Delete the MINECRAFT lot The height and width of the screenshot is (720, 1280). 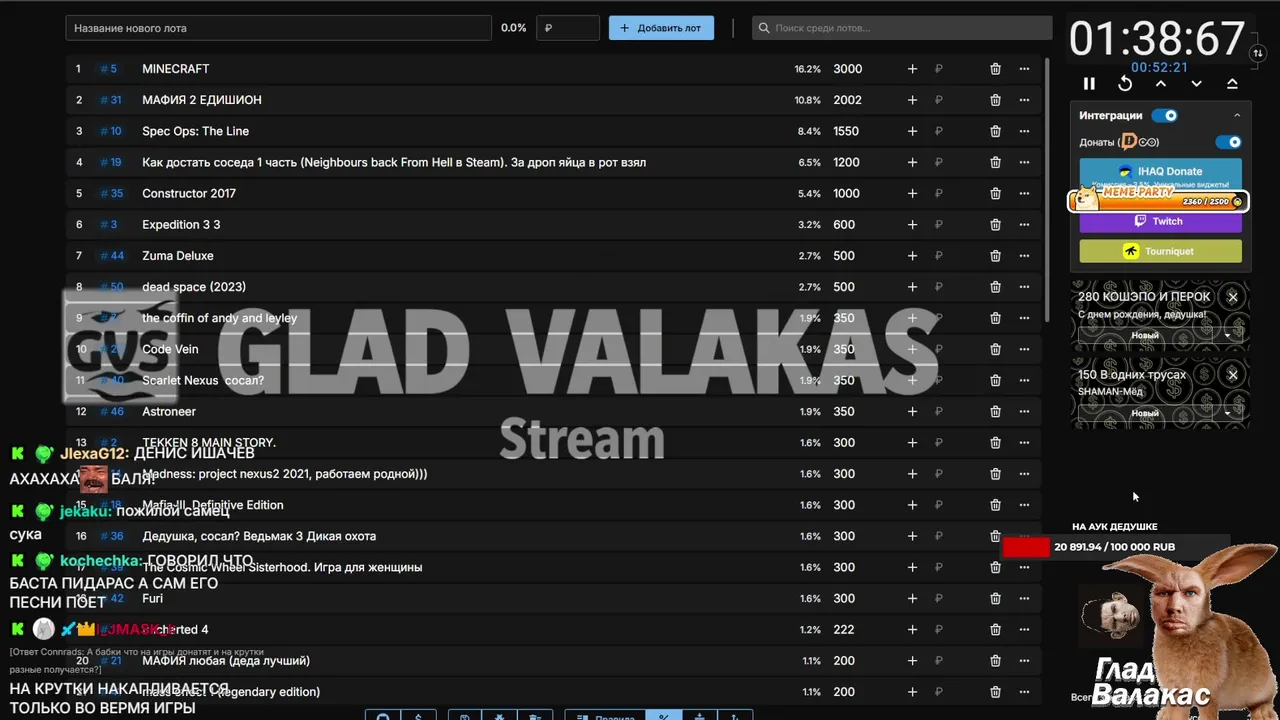pyautogui.click(x=995, y=69)
